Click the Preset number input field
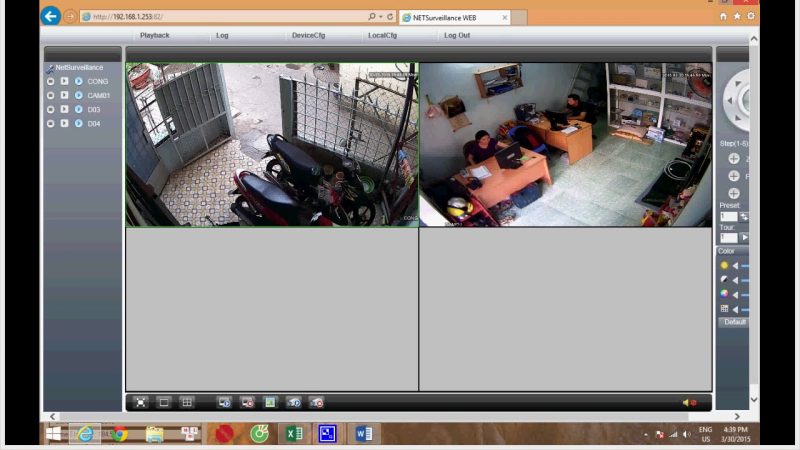This screenshot has height=450, width=800. (x=729, y=217)
